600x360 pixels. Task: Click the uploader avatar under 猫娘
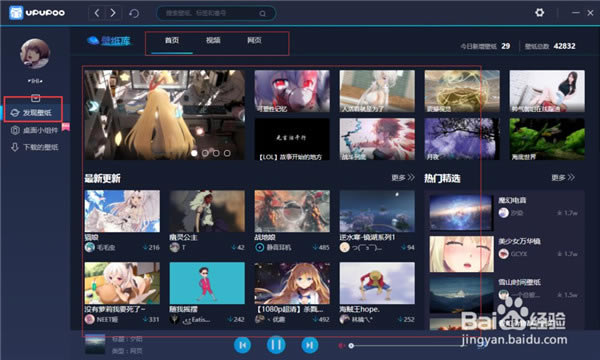click(x=90, y=247)
